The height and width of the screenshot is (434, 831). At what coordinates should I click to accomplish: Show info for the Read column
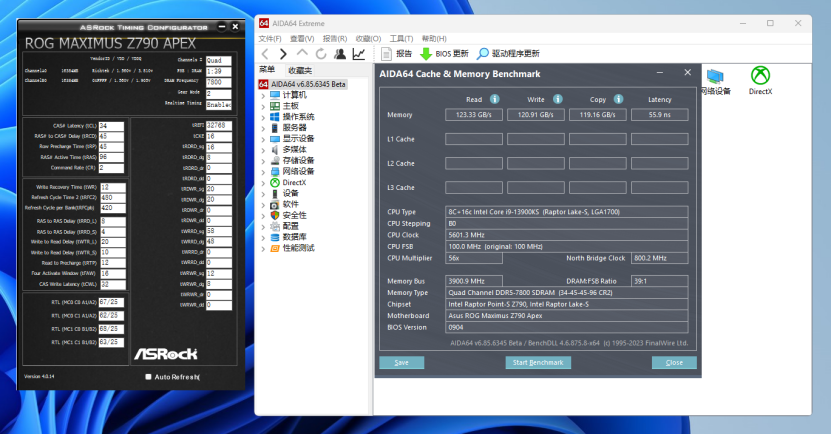point(494,99)
